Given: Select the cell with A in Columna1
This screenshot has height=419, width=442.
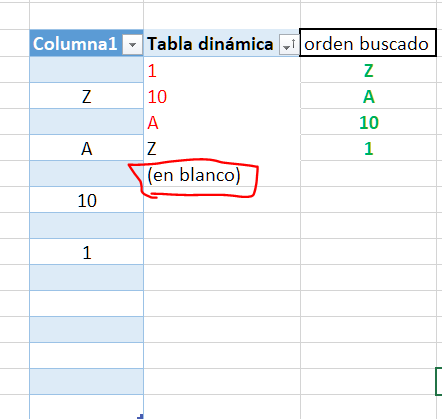Looking at the screenshot, I should 86,148.
